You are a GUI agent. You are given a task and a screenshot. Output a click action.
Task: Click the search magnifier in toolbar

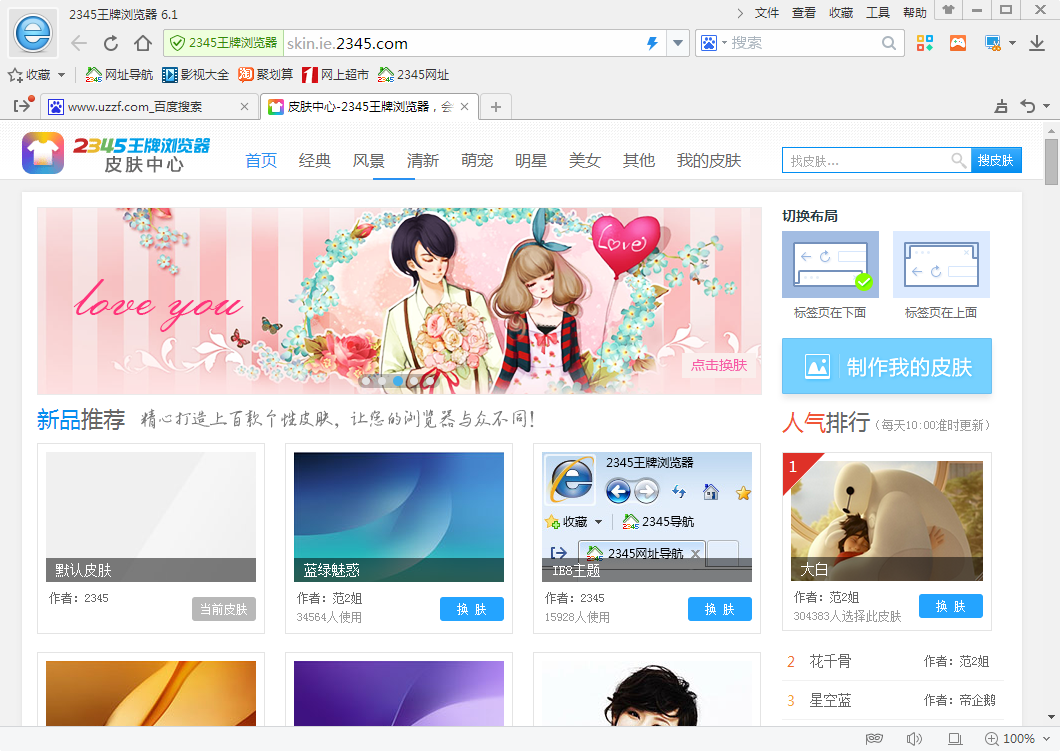click(x=888, y=43)
